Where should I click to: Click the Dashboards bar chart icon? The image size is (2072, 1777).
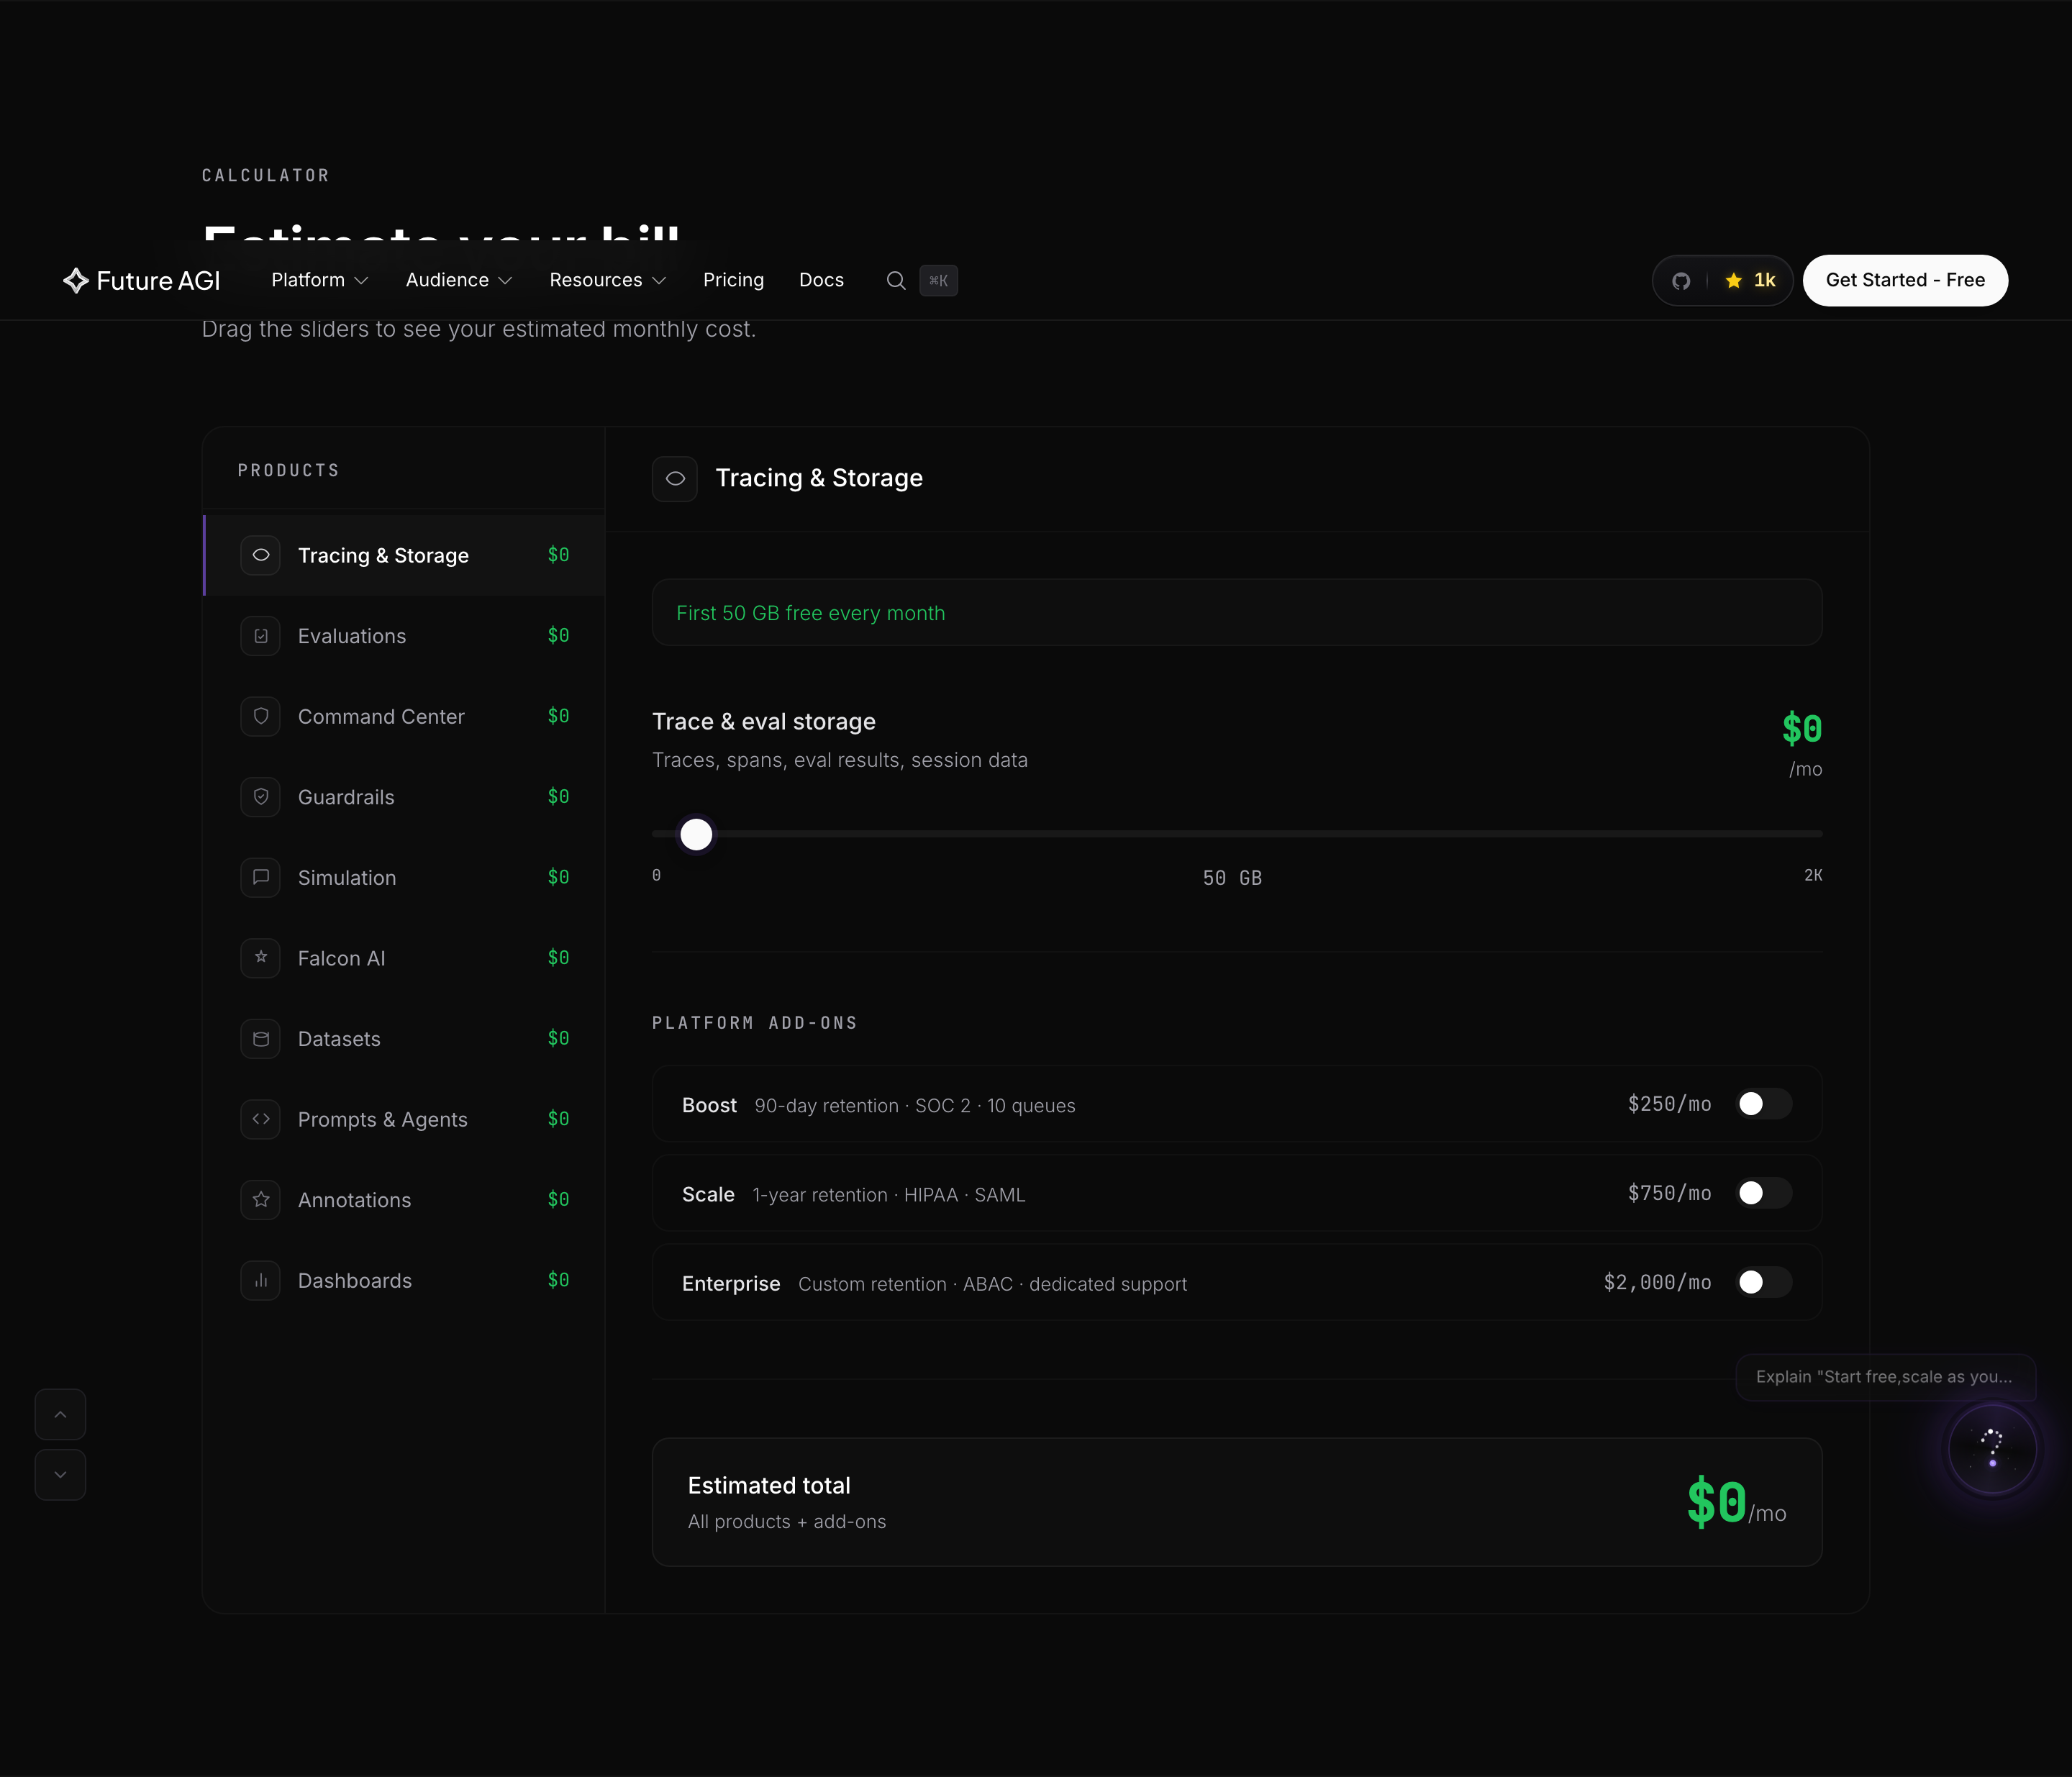261,1280
